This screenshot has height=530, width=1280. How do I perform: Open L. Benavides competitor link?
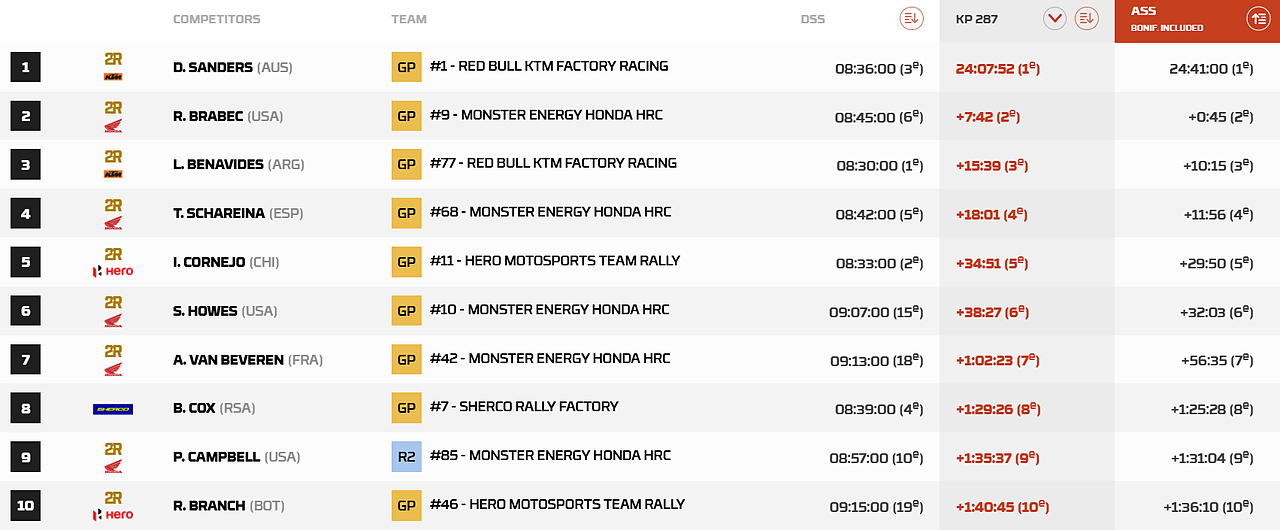coord(239,165)
